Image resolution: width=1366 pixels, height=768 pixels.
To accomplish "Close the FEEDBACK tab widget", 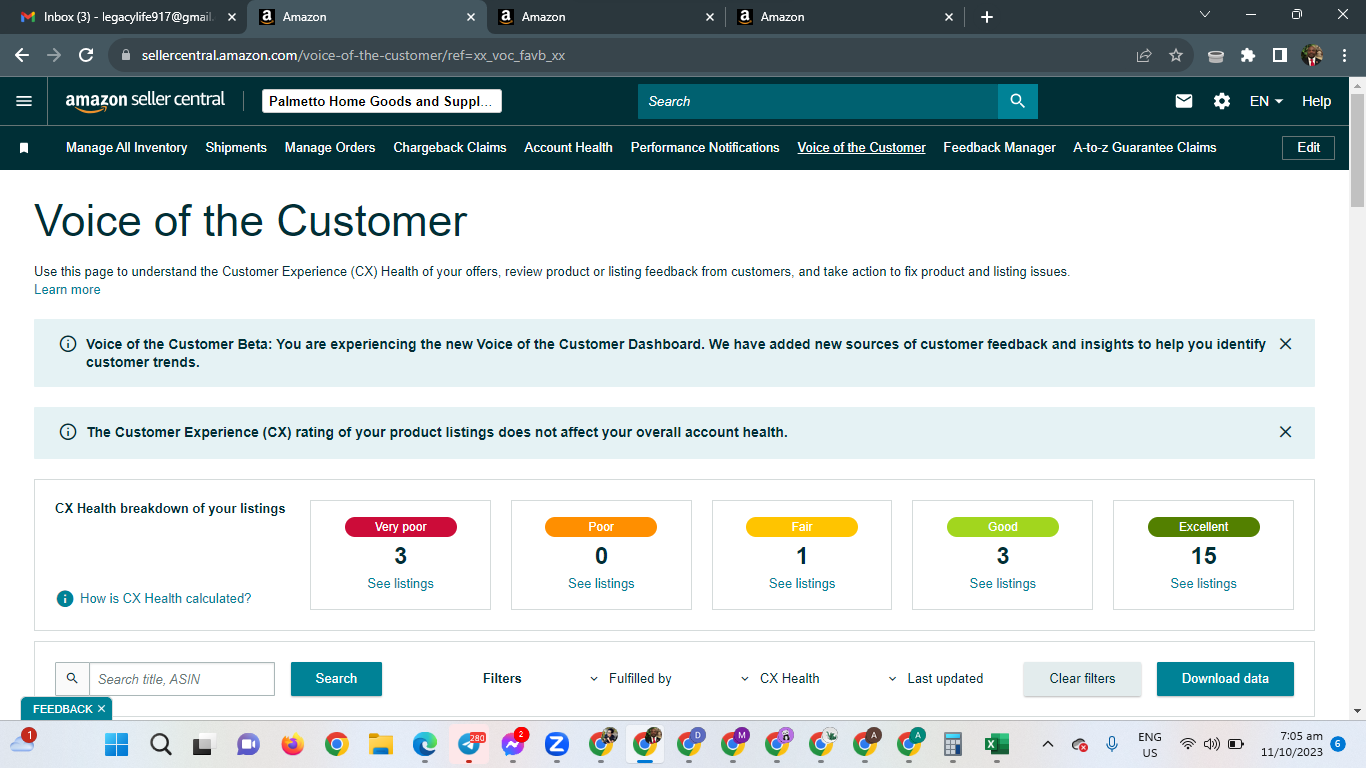I will [102, 709].
